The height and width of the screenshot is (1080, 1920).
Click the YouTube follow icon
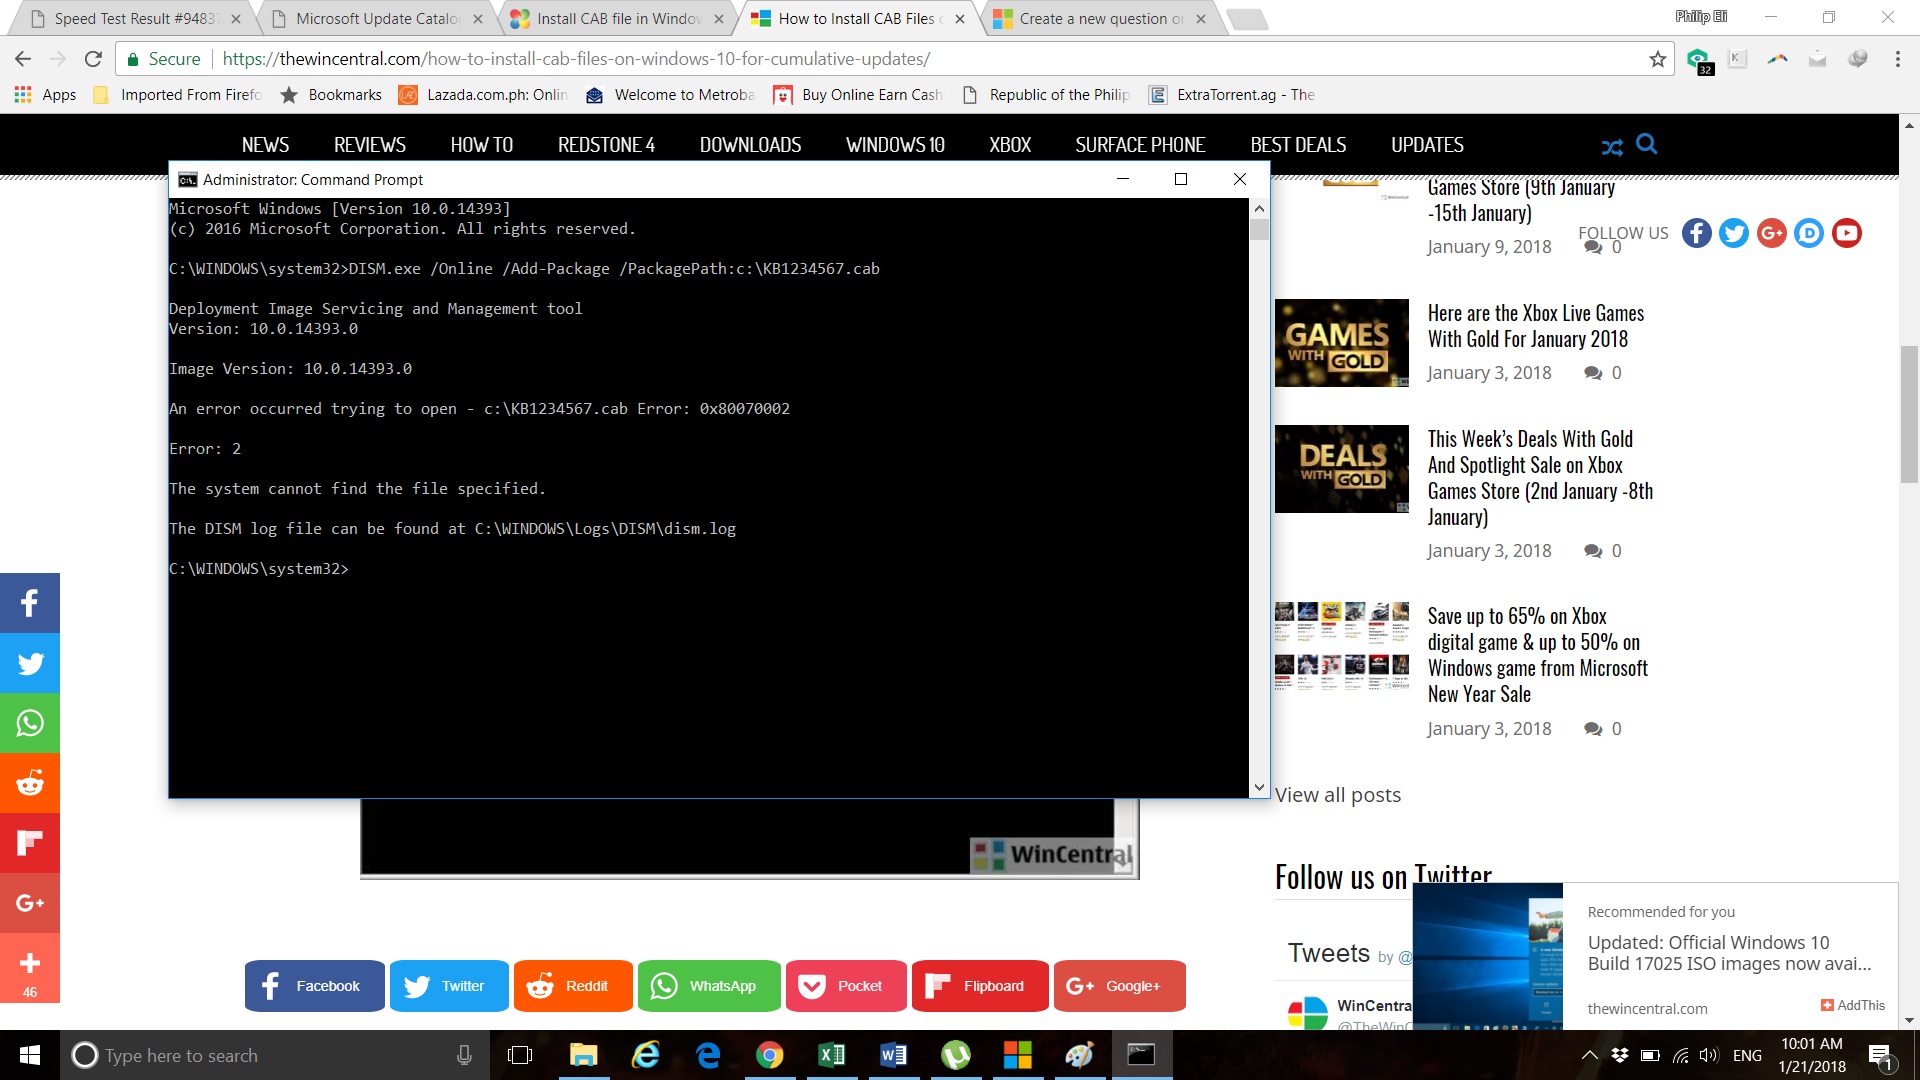click(x=1846, y=233)
